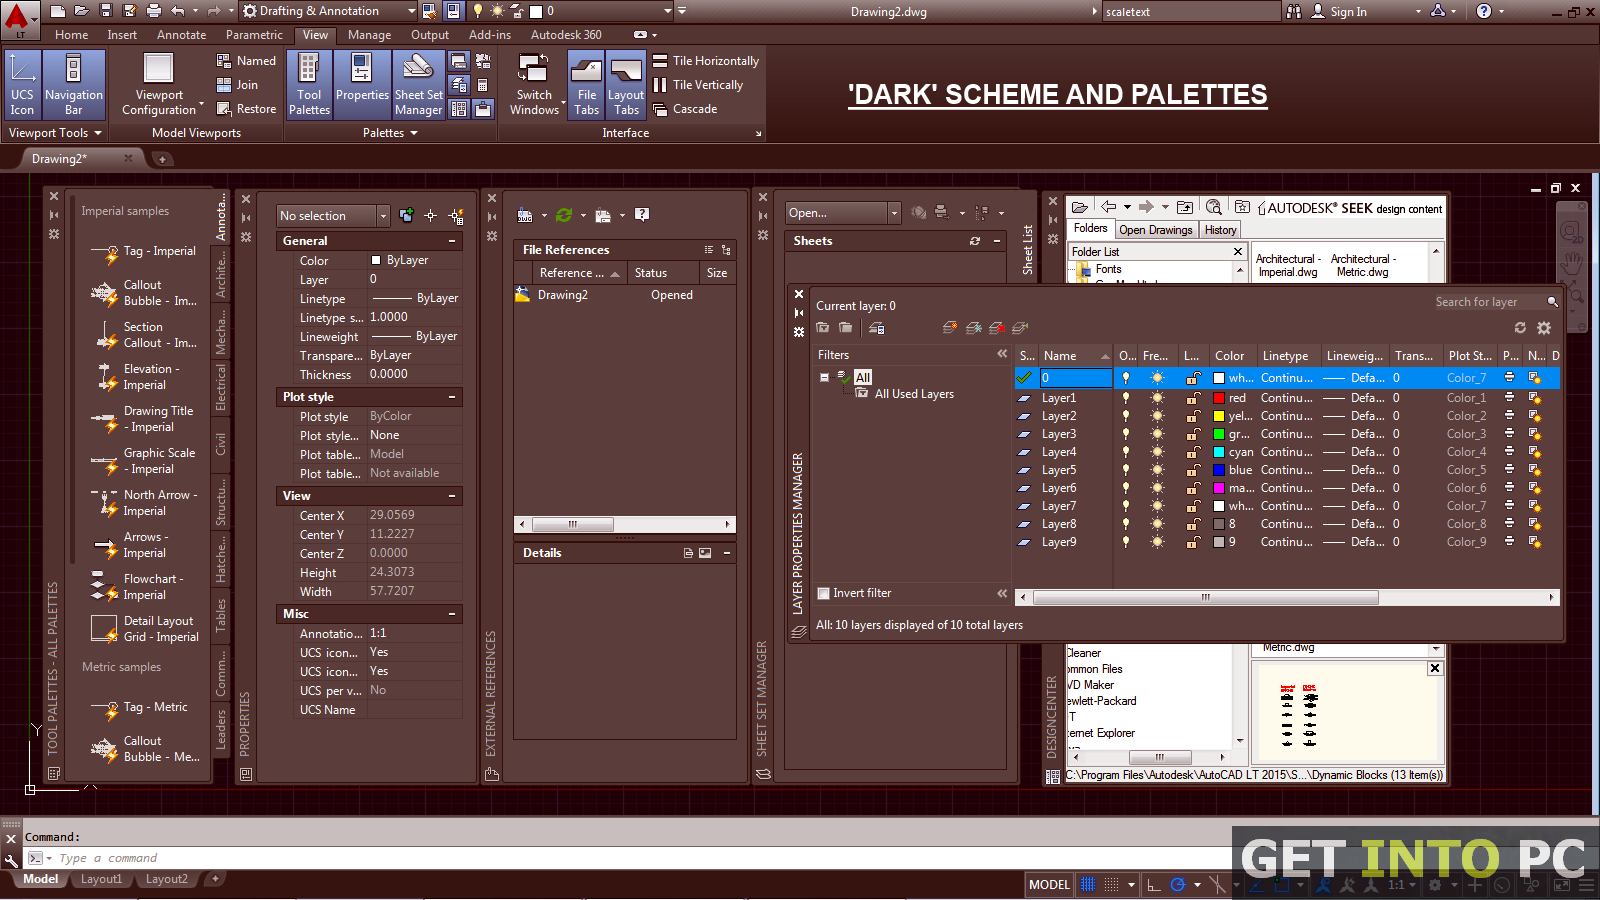Click the New Layer icon in Layer Manager

950,328
